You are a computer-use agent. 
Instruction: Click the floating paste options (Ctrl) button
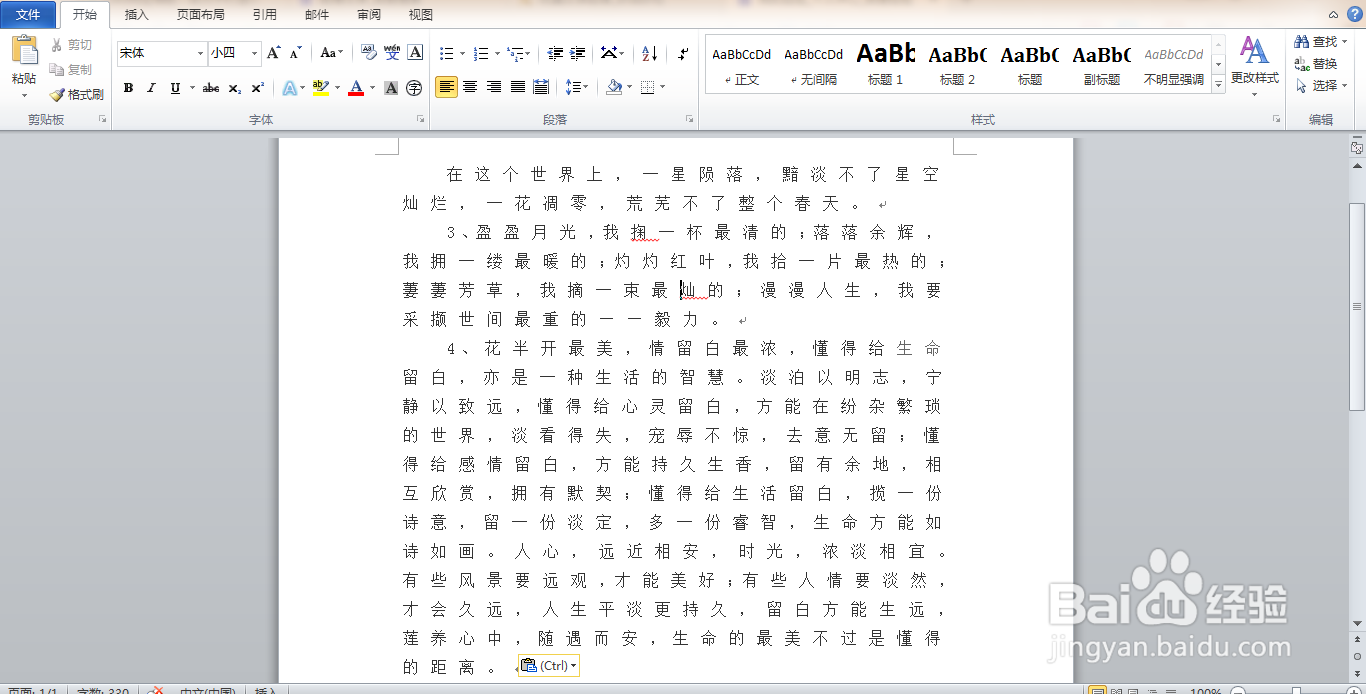[x=547, y=665]
